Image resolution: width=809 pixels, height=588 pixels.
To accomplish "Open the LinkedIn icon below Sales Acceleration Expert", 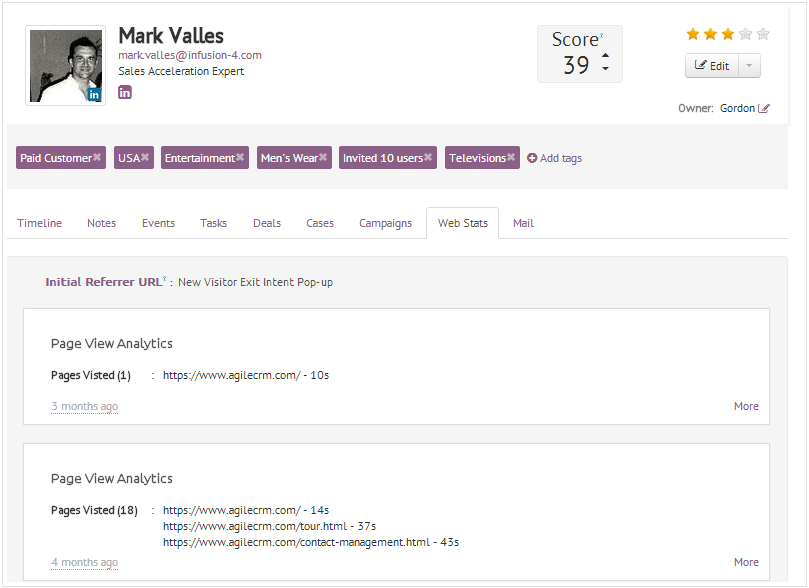I will click(x=124, y=91).
